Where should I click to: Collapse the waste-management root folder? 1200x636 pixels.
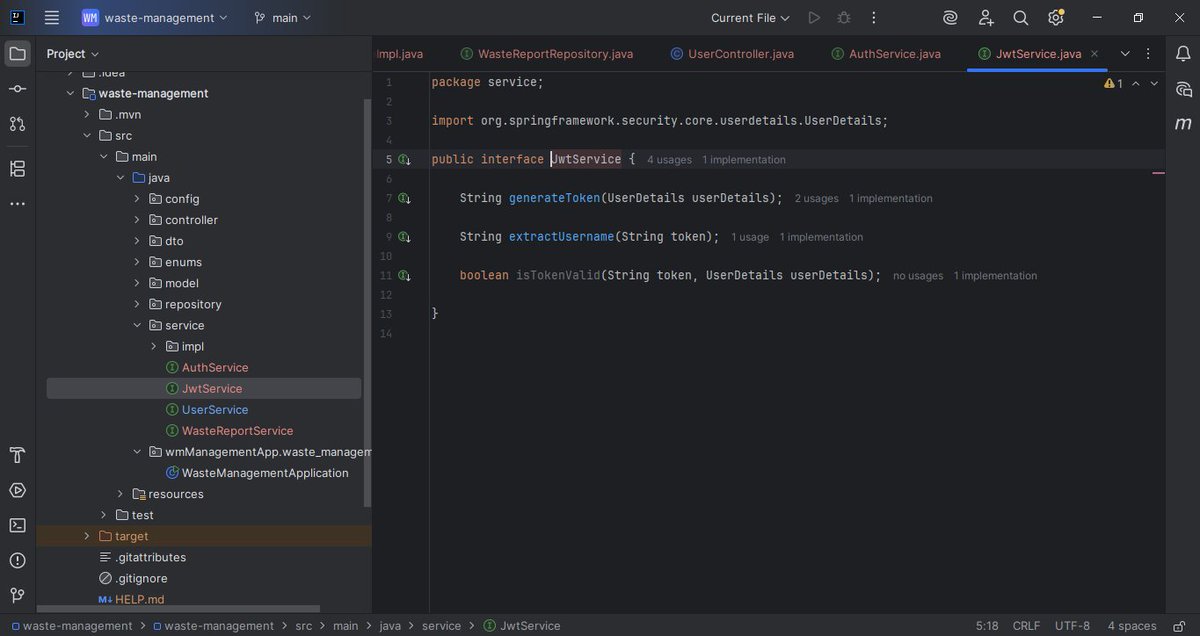coord(71,93)
